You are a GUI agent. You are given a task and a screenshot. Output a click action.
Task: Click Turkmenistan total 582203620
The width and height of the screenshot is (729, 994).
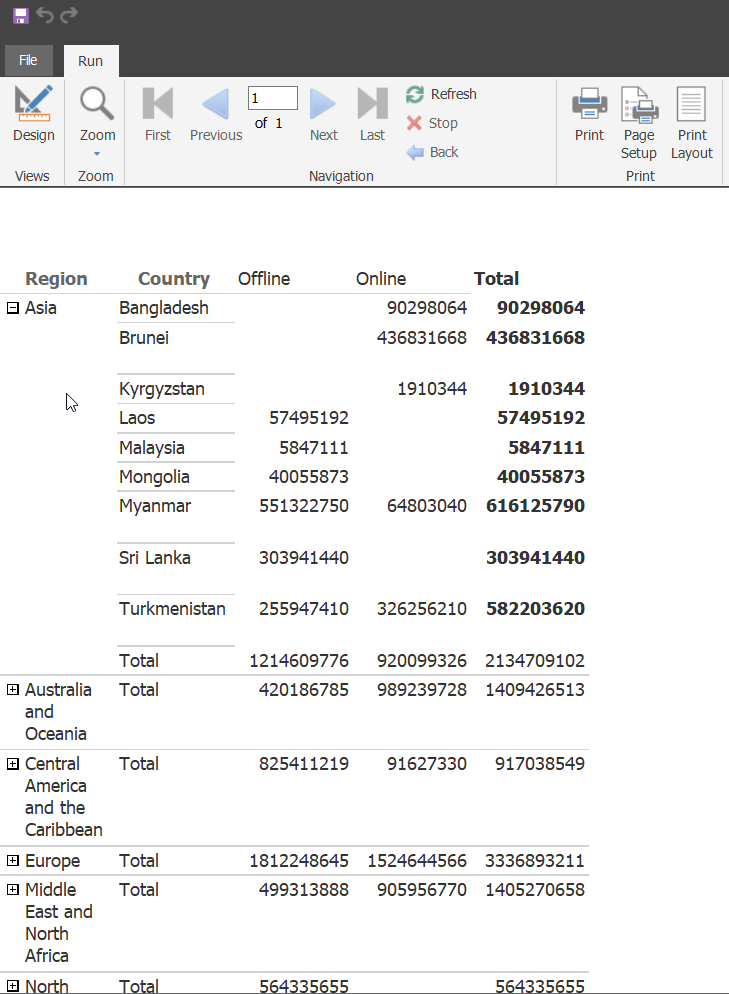tap(535, 609)
